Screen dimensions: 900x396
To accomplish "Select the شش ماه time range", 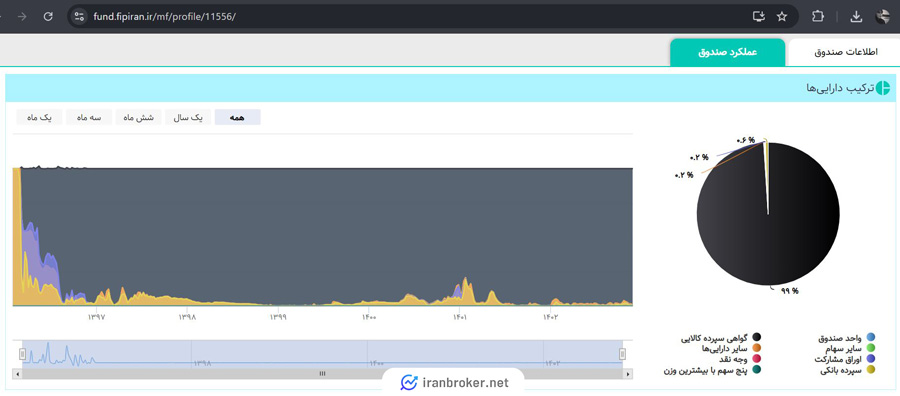I will pyautogui.click(x=139, y=117).
